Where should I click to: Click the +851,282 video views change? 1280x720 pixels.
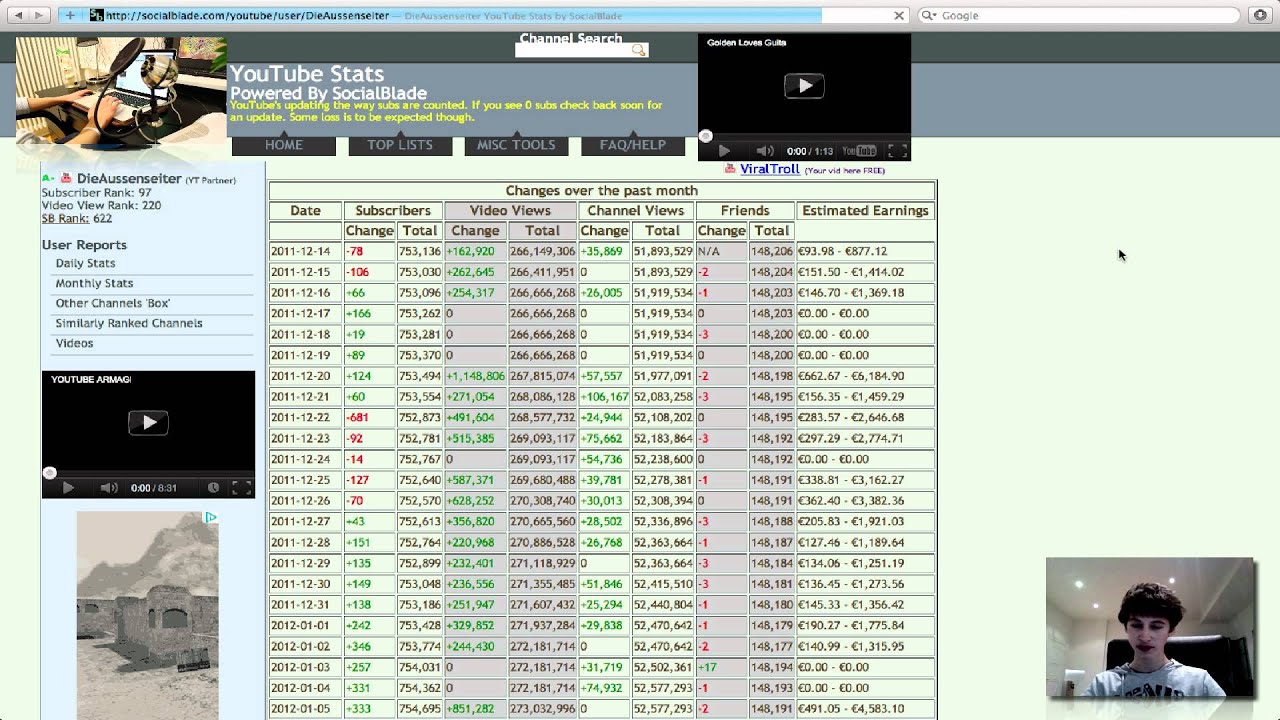pyautogui.click(x=475, y=708)
